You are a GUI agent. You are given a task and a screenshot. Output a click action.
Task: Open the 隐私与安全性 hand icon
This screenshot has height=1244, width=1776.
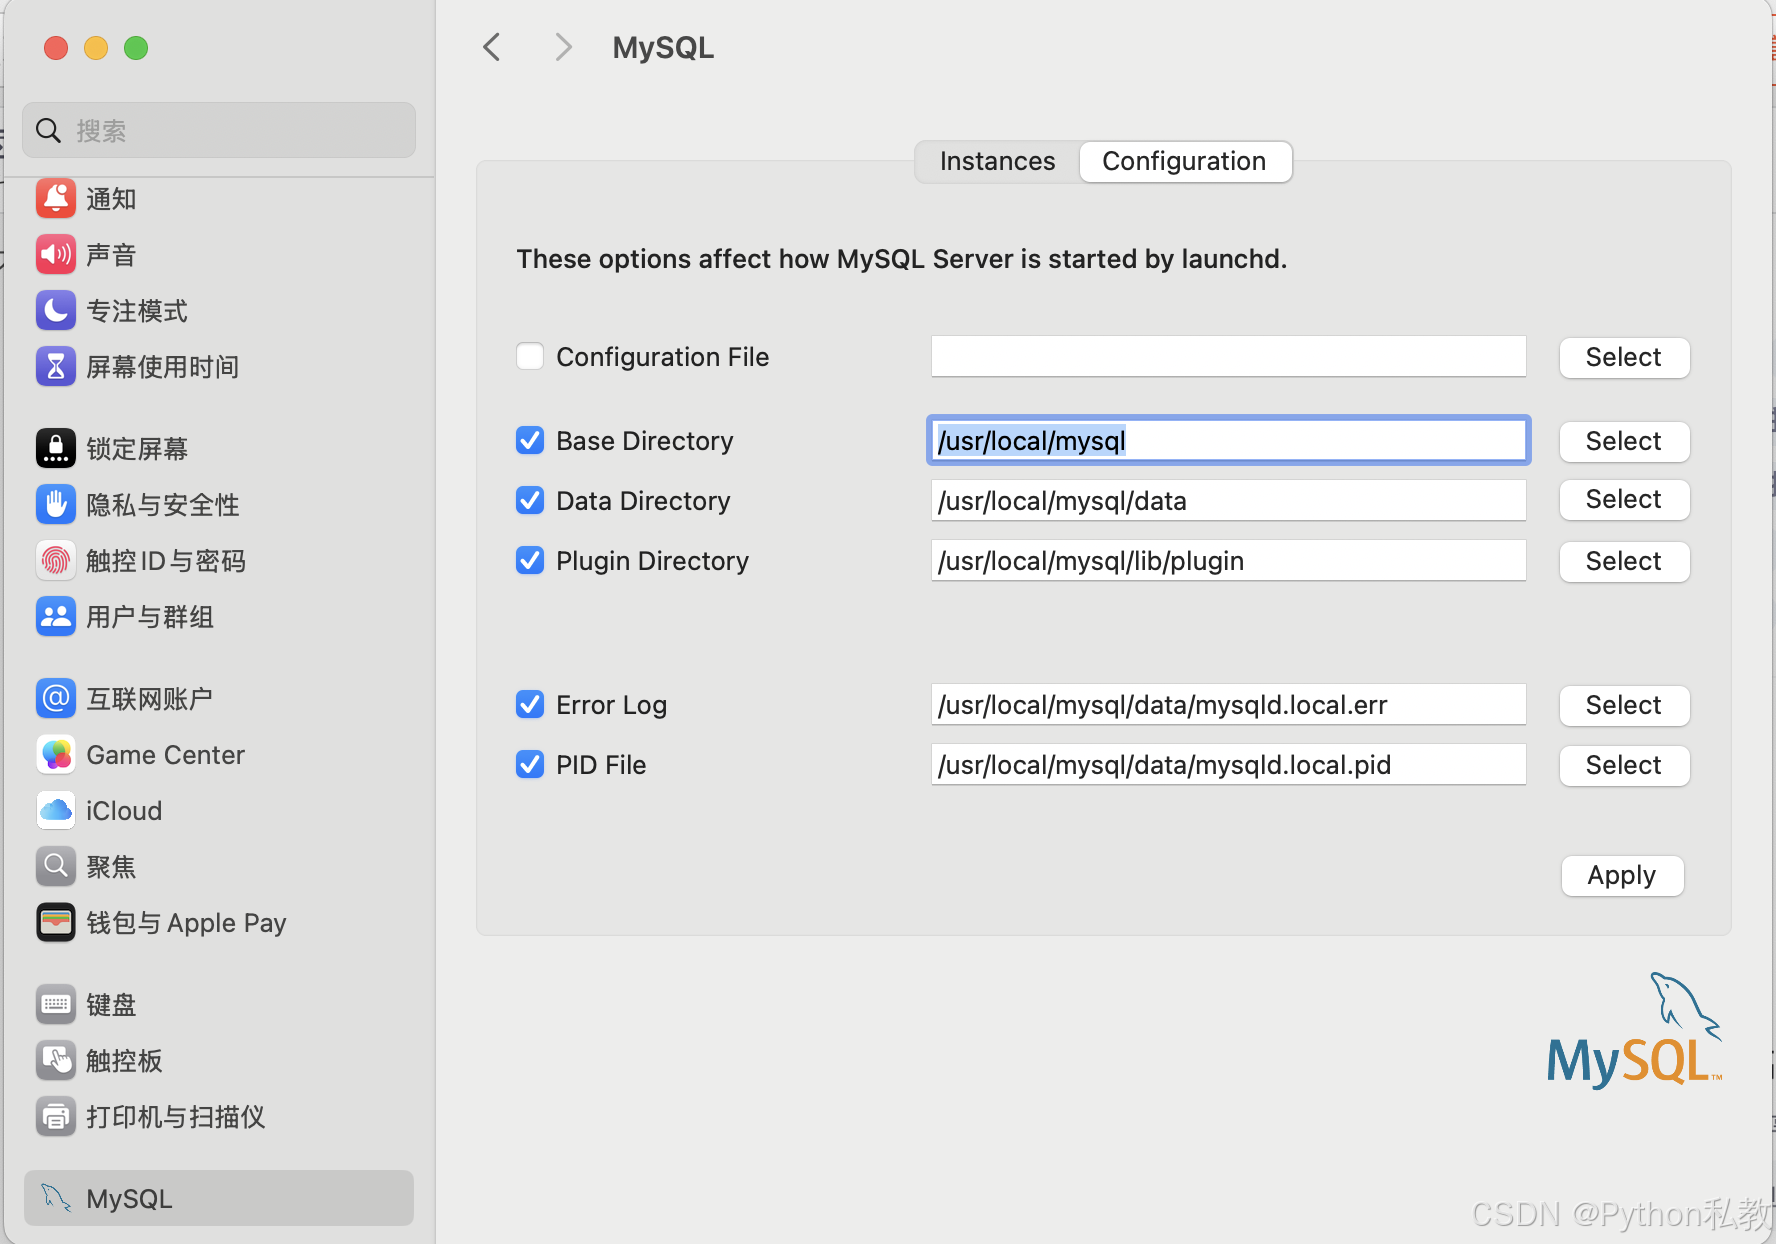tap(56, 505)
